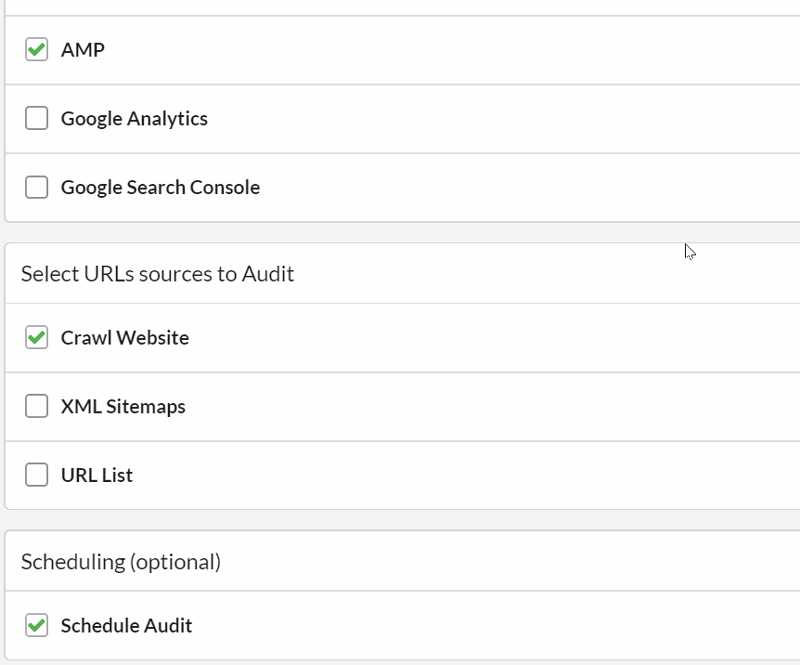Check the XML Sitemaps box
The width and height of the screenshot is (800, 665).
[x=36, y=406]
